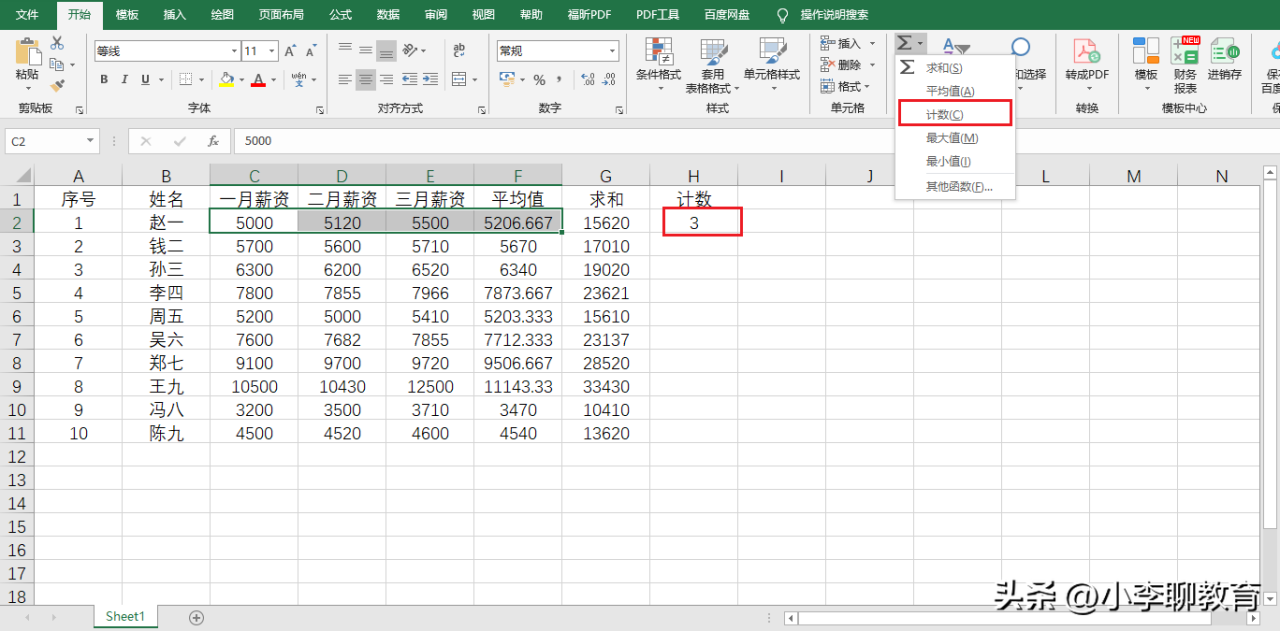Viewport: 1280px width, 631px height.
Task: Select the Sheet1 tab
Action: (125, 617)
